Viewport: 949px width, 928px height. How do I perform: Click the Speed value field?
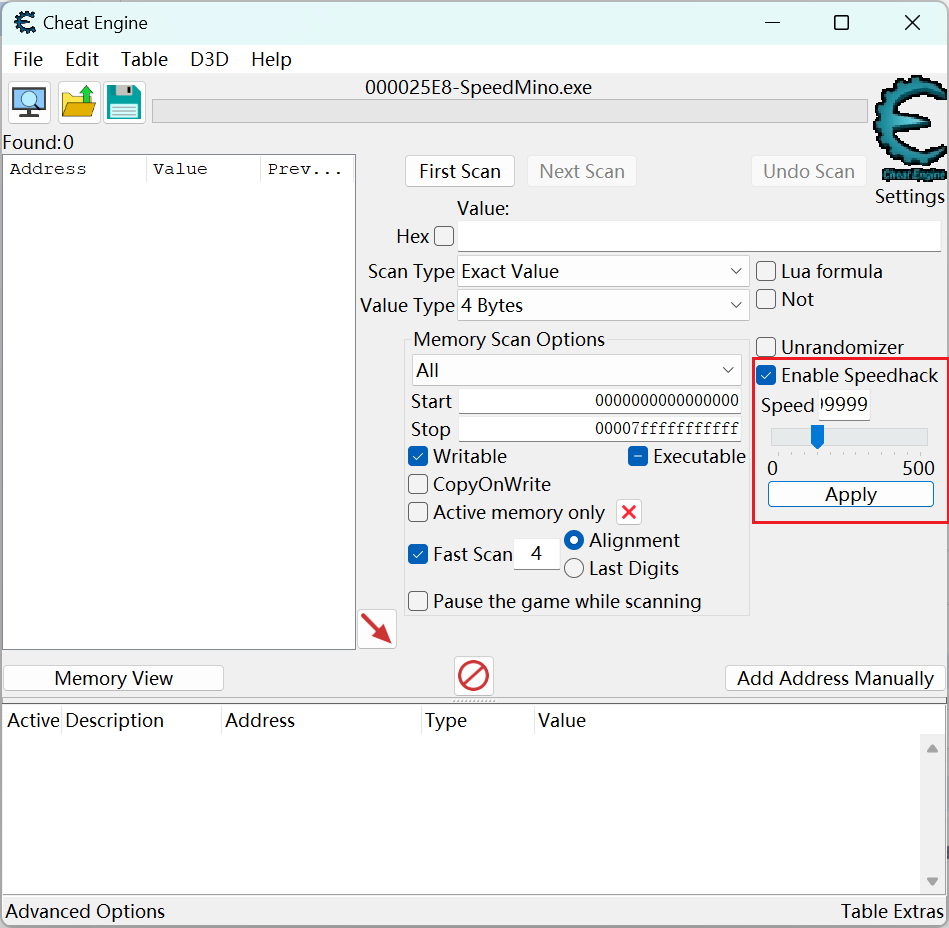pos(844,404)
